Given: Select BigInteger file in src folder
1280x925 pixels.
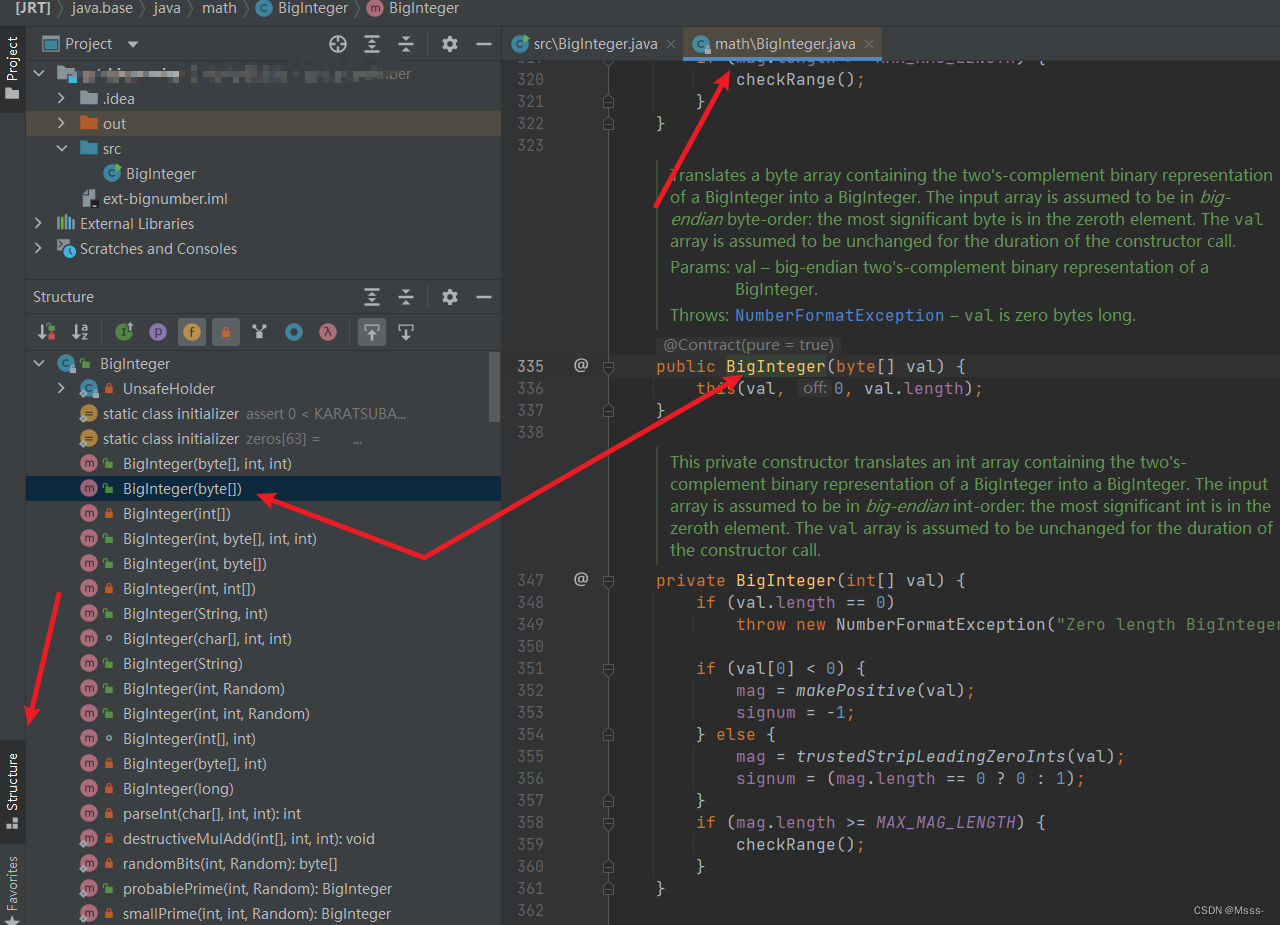Looking at the screenshot, I should tap(150, 173).
